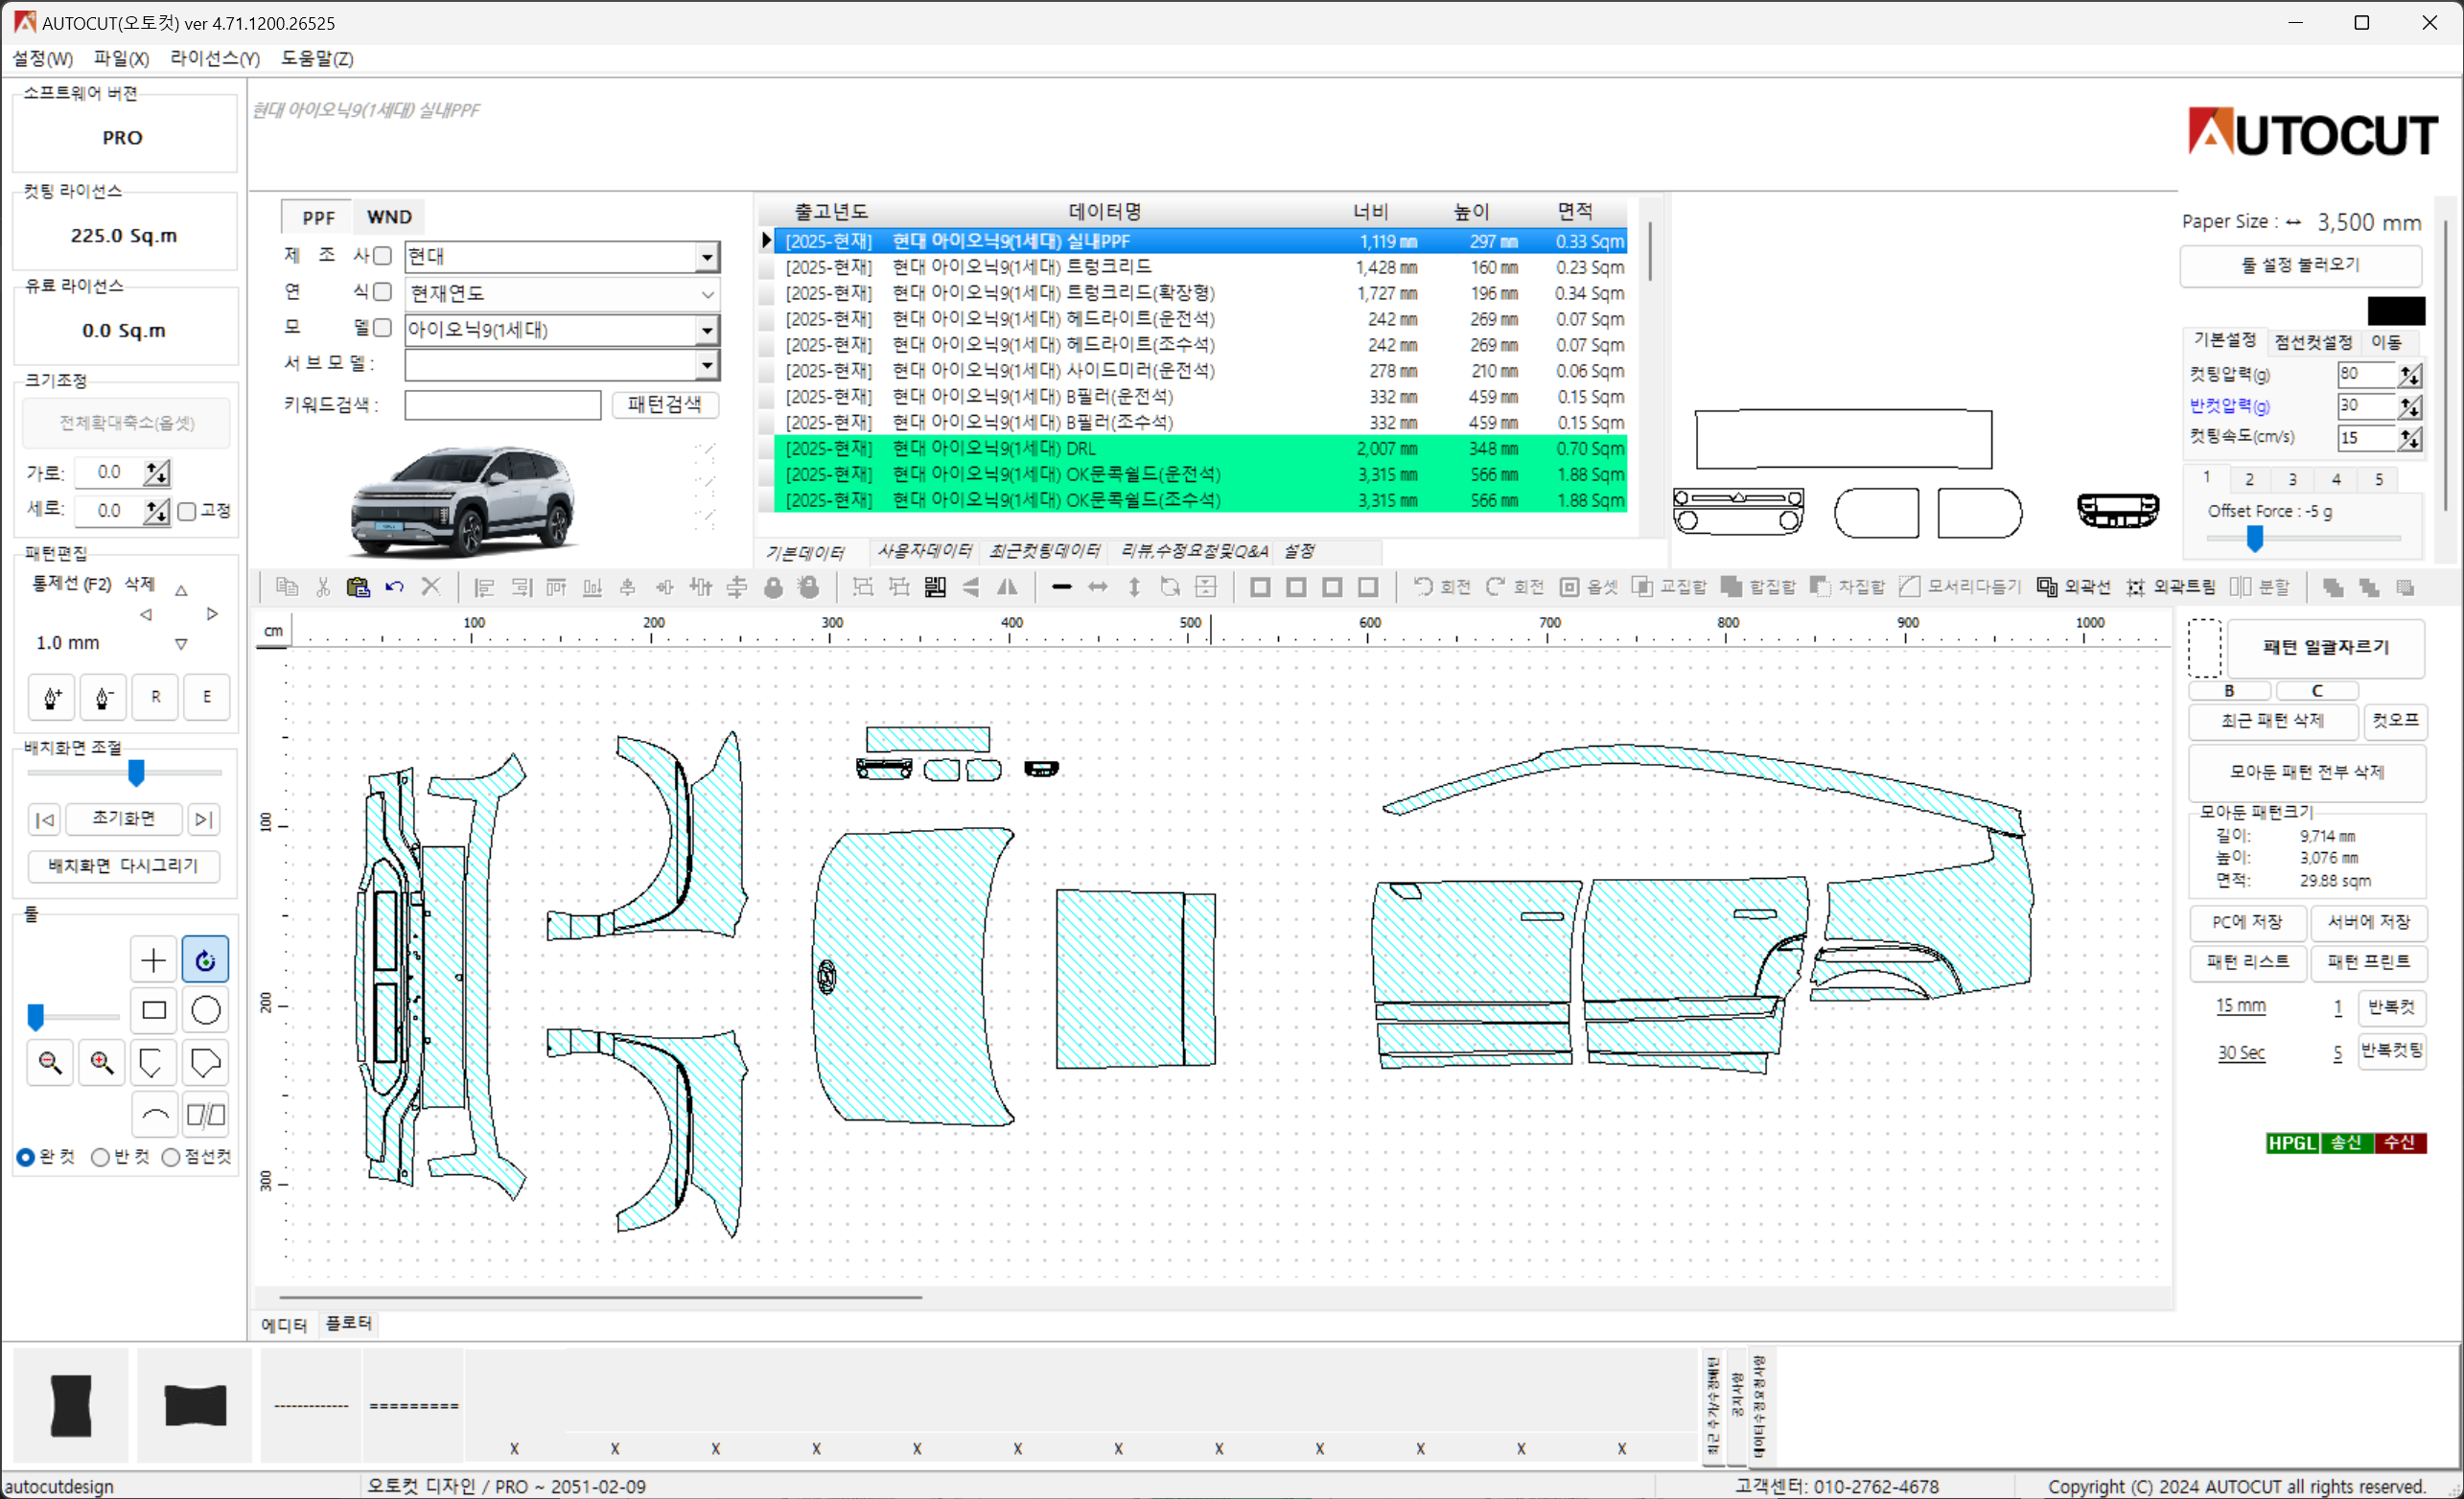Tick the 연식 checkbox
Screen dimensions: 2464x1499
382,292
